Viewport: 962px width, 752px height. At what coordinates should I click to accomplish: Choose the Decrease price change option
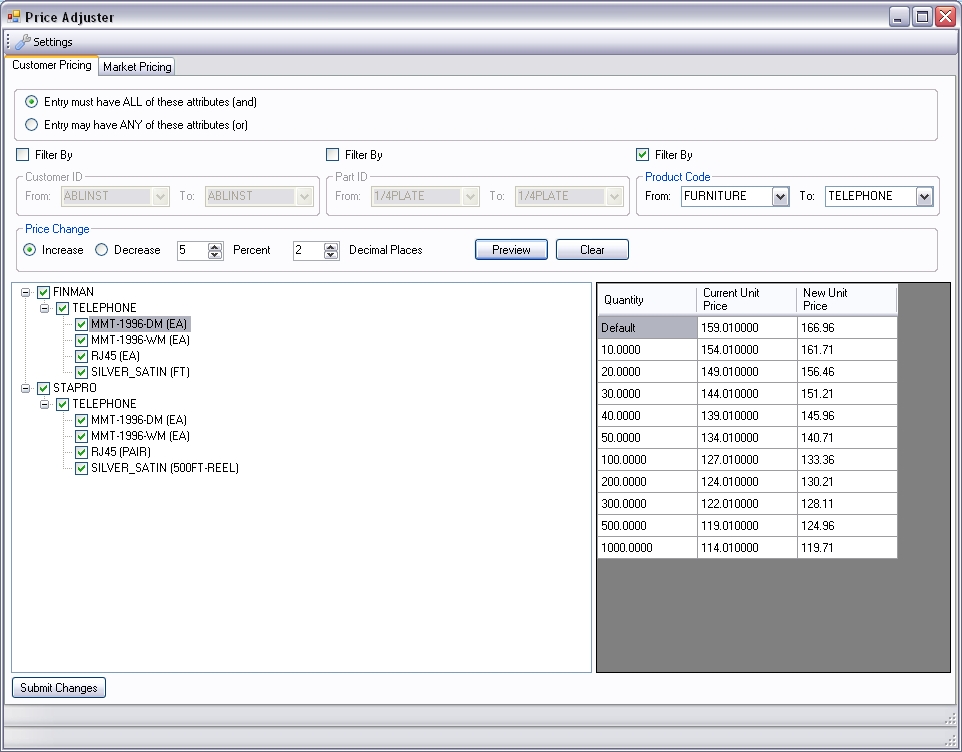tap(102, 250)
